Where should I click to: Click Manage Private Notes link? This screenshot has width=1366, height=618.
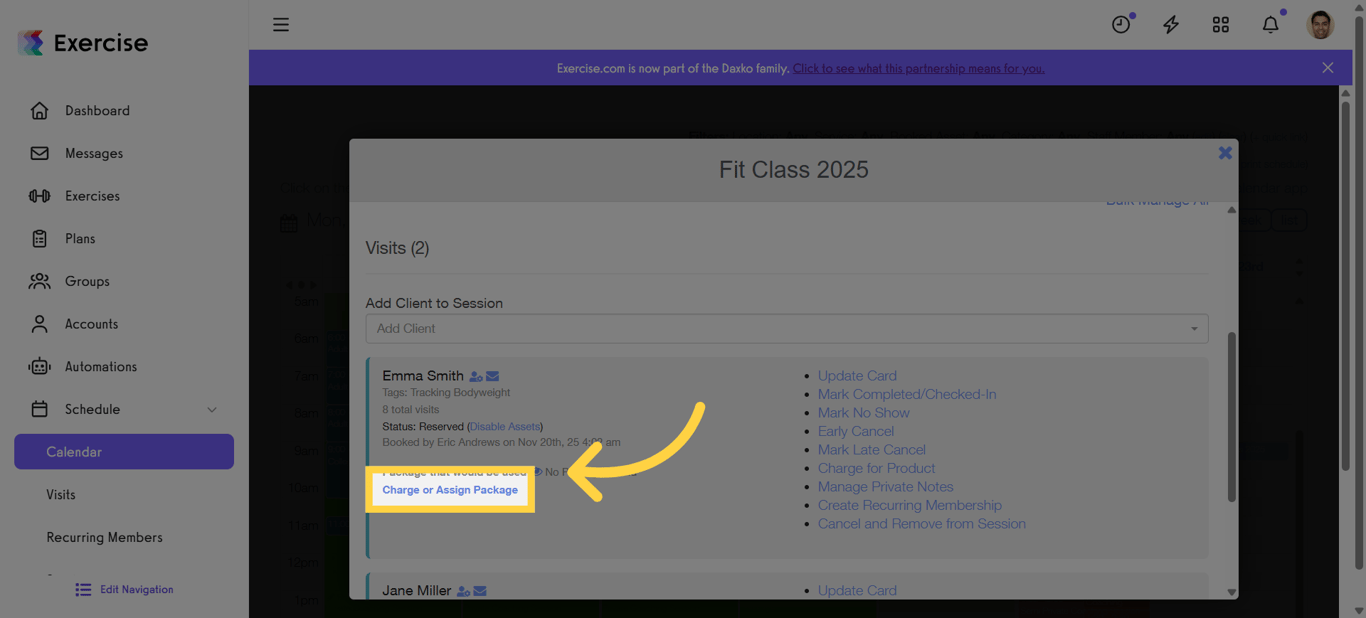click(886, 487)
